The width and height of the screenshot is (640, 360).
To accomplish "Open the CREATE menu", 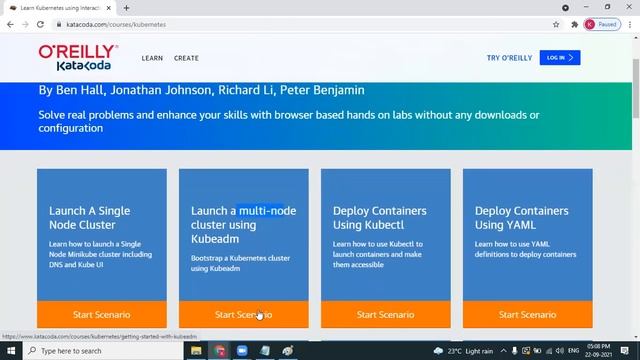I will (186, 58).
